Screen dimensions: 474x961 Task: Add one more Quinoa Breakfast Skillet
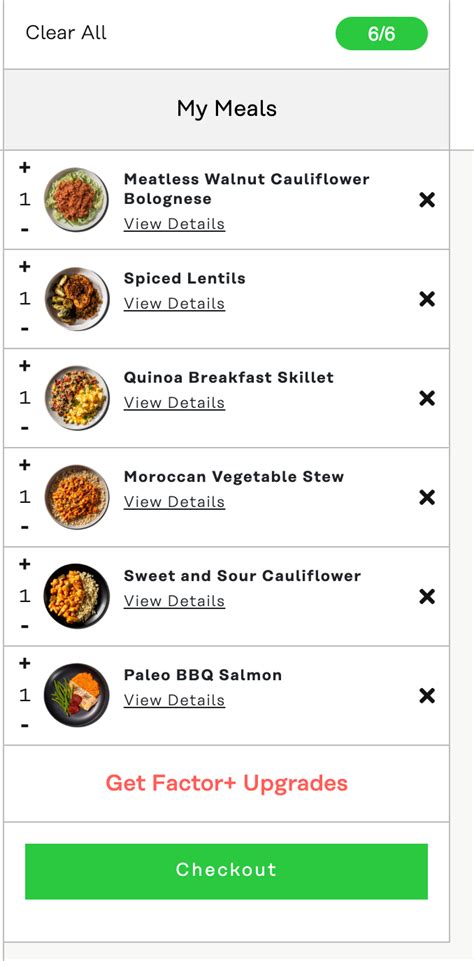25,366
